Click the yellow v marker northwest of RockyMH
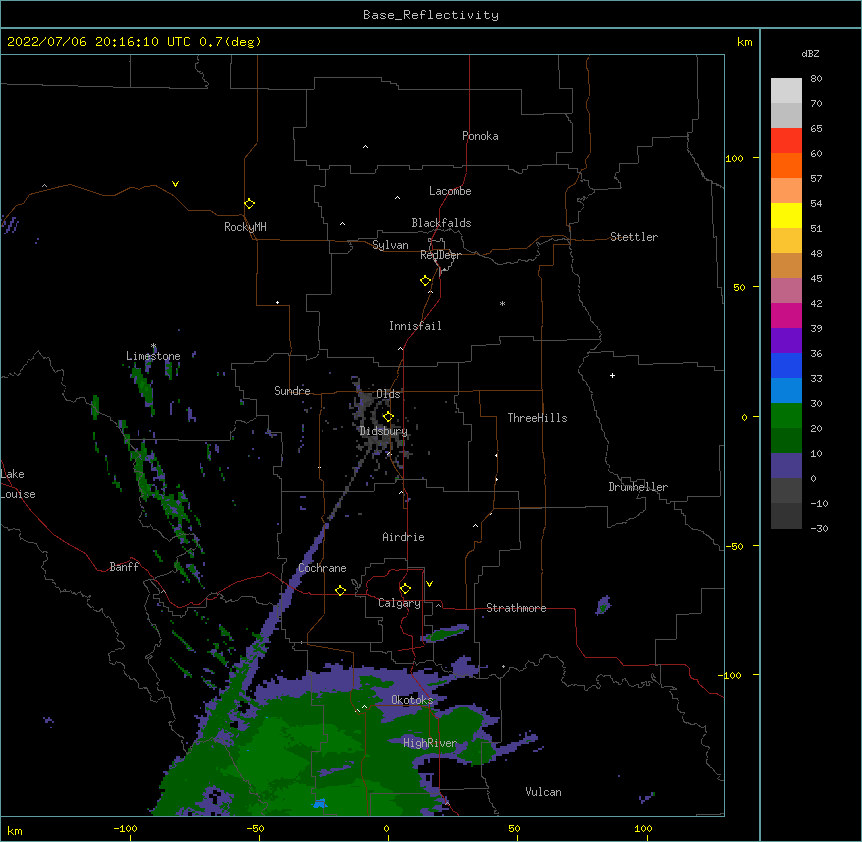862x842 pixels. coord(175,184)
